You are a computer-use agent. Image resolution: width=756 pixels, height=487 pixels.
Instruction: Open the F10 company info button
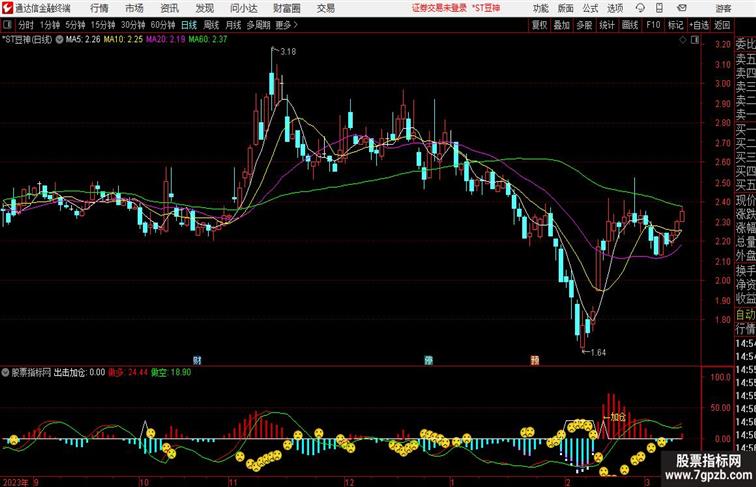[653, 25]
